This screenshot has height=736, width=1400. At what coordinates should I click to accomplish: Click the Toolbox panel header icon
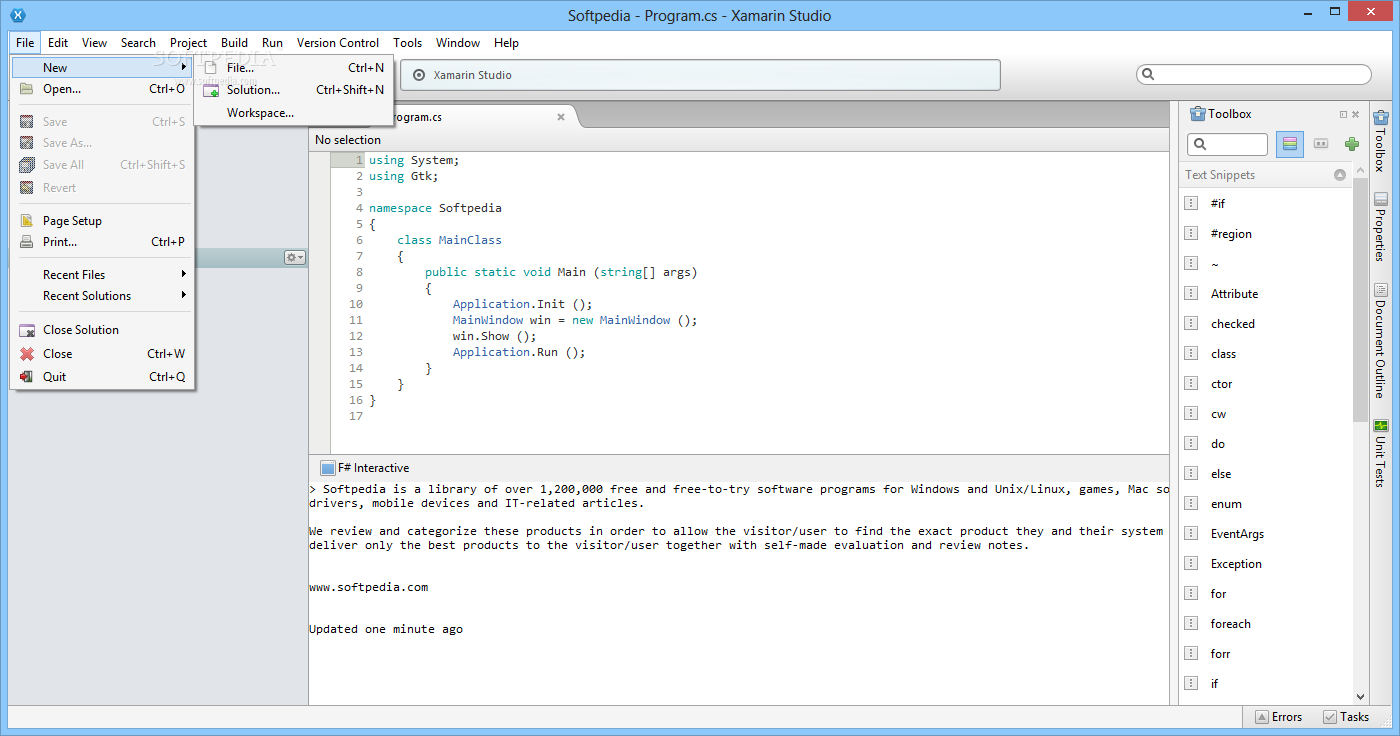click(x=1197, y=114)
